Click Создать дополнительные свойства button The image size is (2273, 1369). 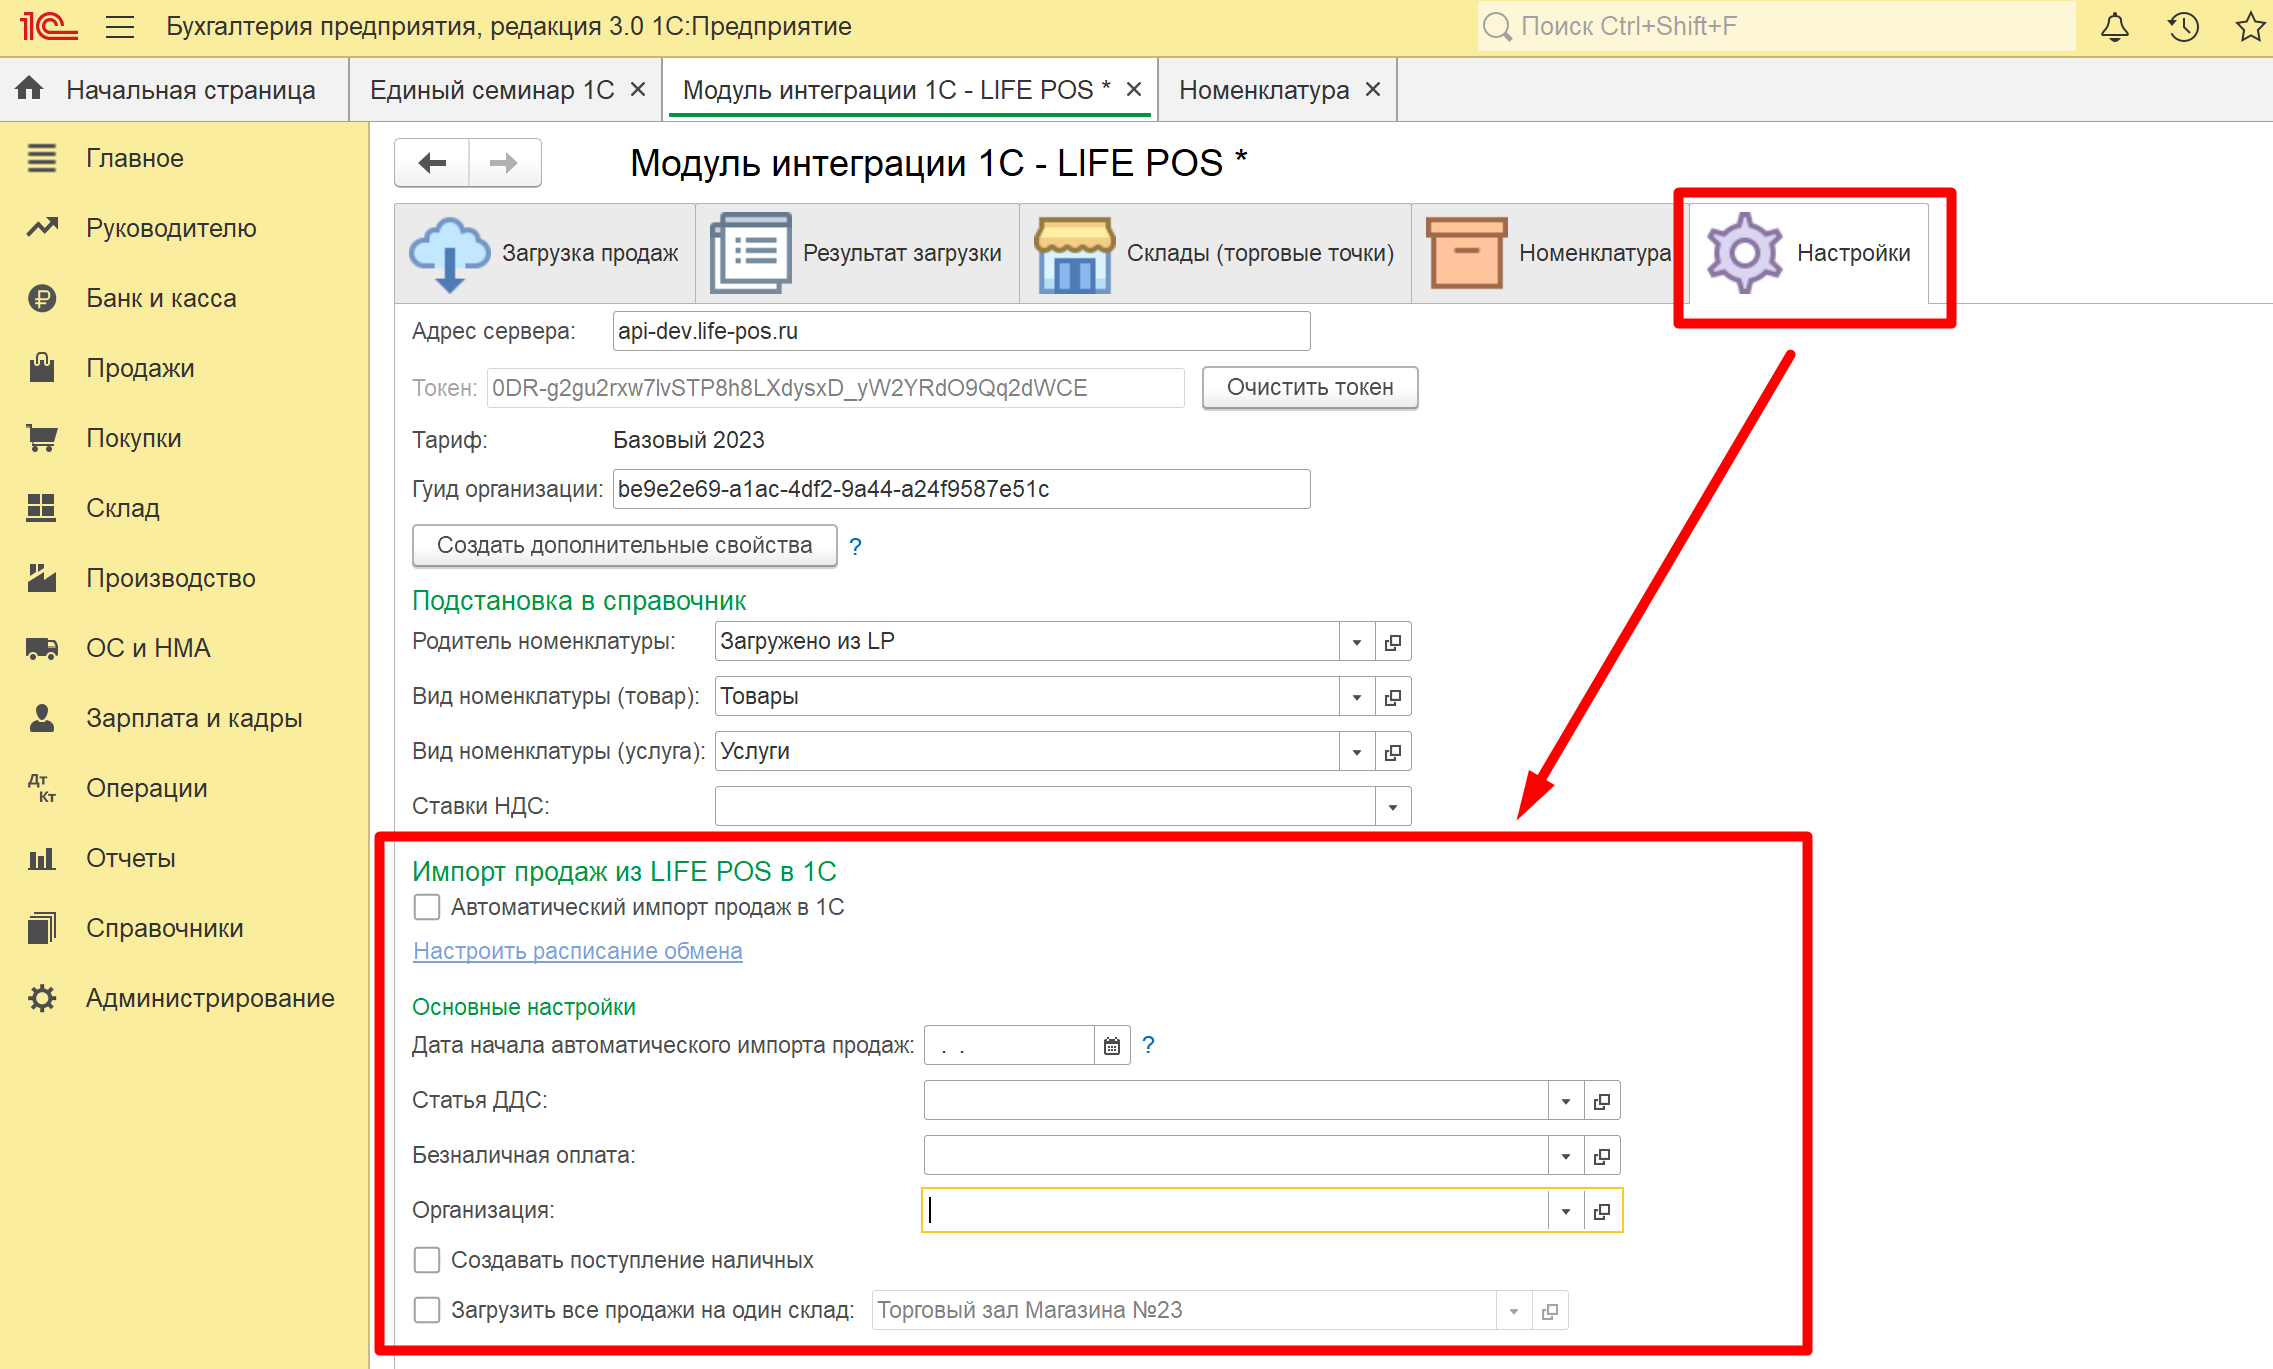(625, 546)
